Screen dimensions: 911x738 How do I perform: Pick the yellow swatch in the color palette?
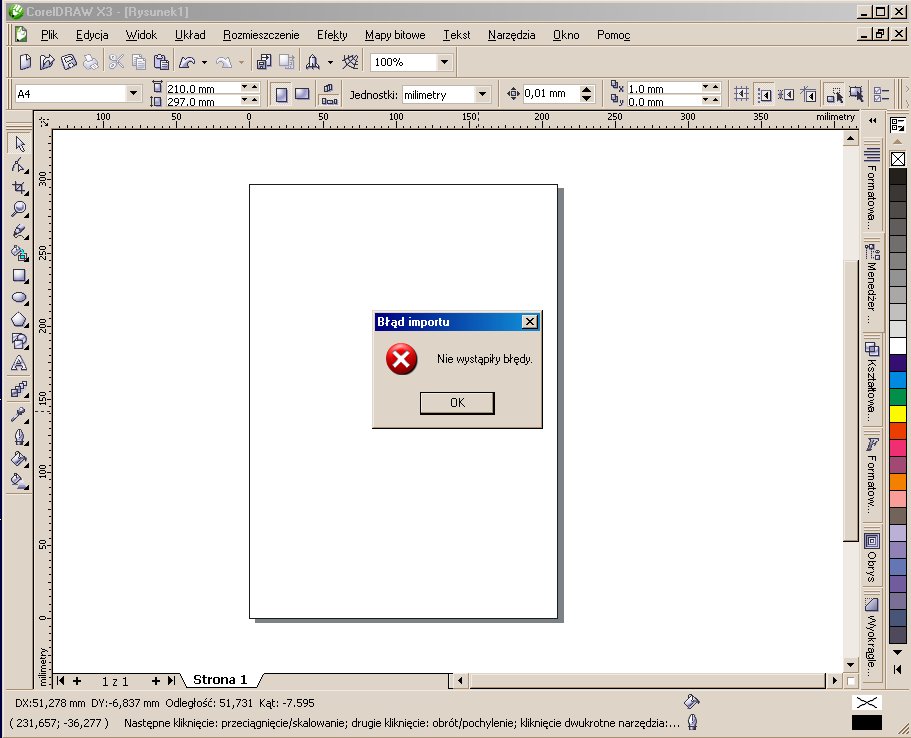[x=897, y=413]
